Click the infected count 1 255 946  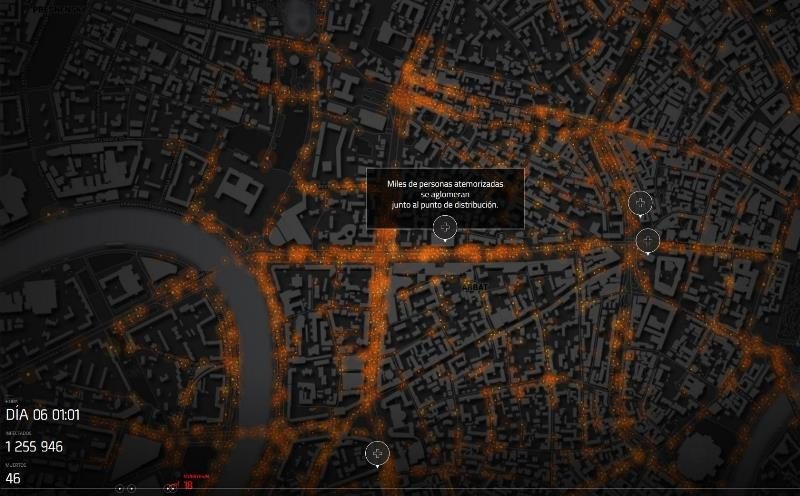pos(35,447)
